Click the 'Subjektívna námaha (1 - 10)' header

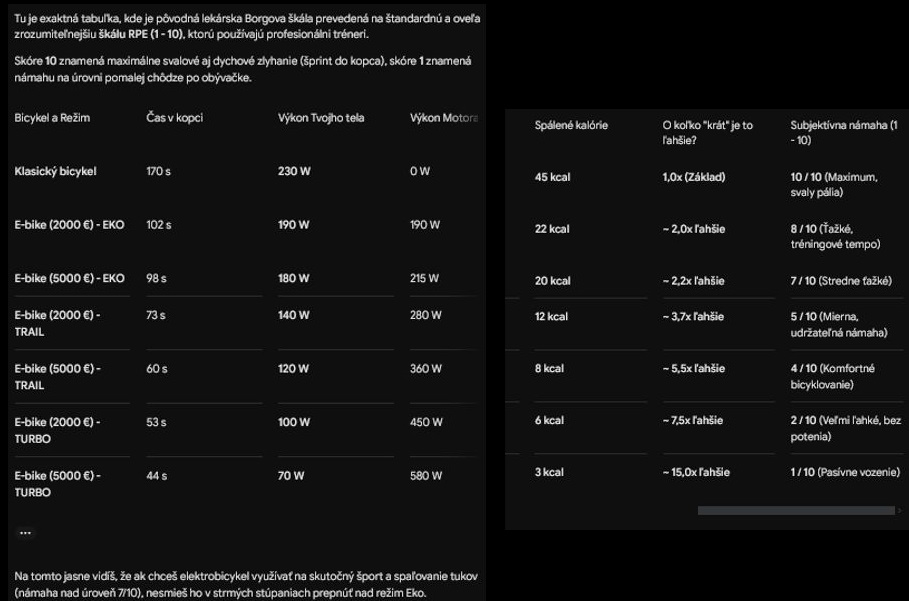[x=844, y=133]
